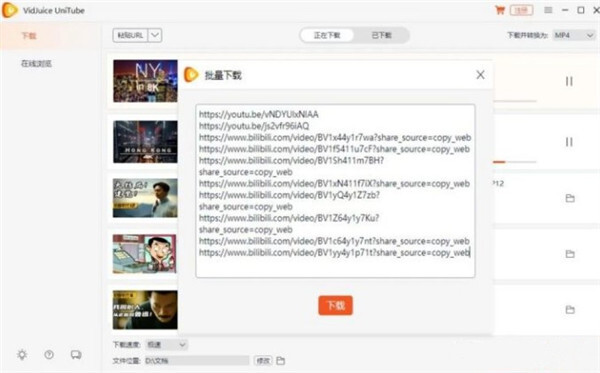
Task: Click inside the URL list text box
Action: click(x=335, y=191)
